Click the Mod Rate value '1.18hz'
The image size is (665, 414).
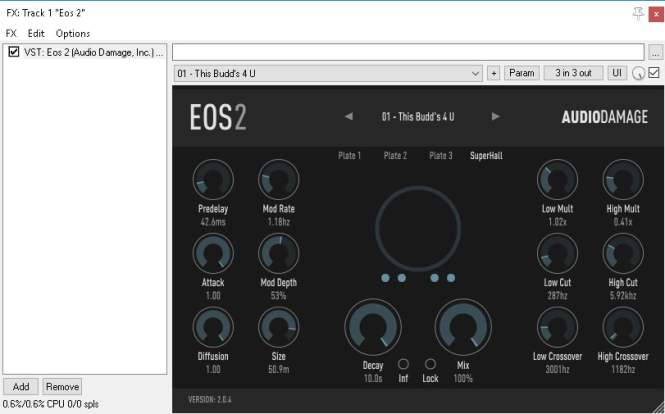click(x=279, y=222)
